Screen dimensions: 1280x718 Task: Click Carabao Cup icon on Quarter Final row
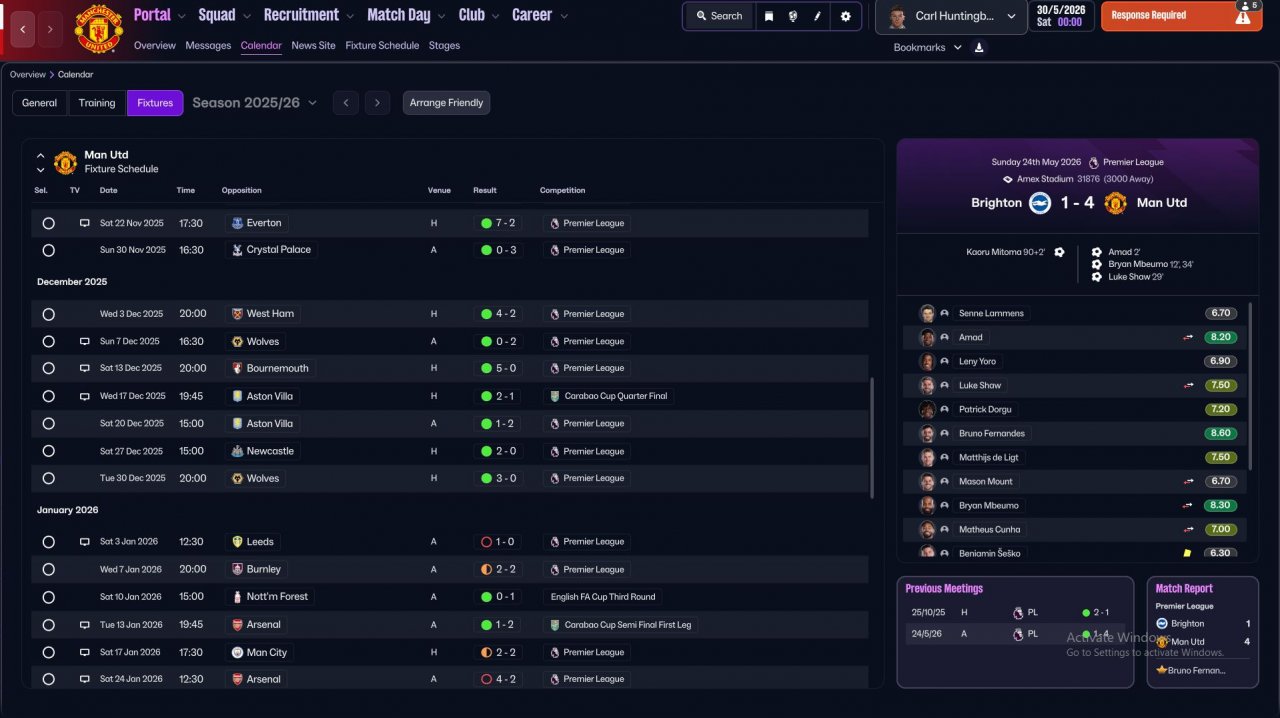tap(555, 396)
